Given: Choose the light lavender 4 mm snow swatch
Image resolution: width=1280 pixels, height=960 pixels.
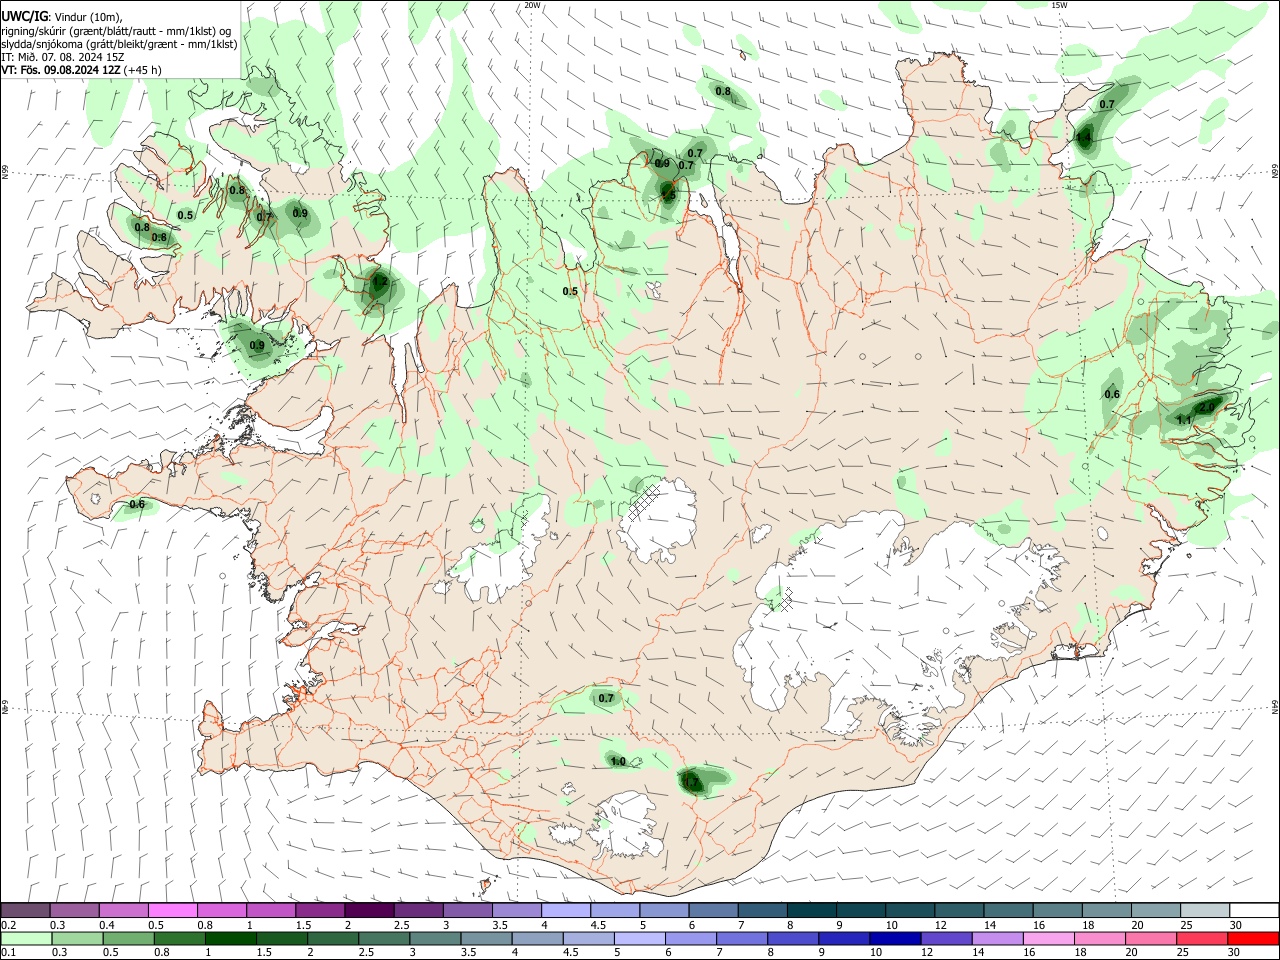Looking at the screenshot, I should pos(566,911).
